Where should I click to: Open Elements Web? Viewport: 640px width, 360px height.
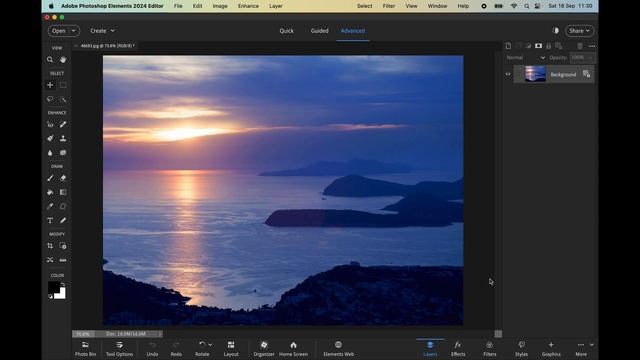(338, 349)
